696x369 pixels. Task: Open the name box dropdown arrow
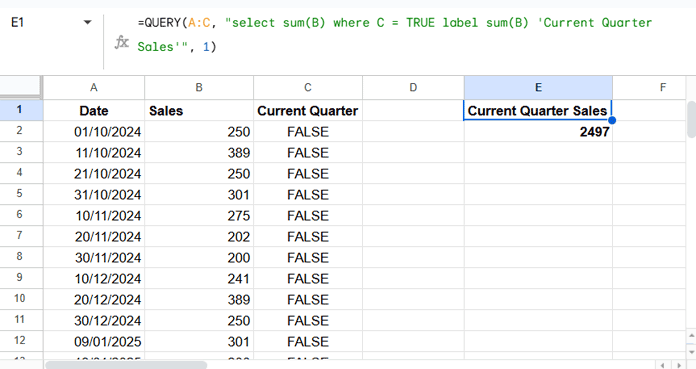pyautogui.click(x=87, y=22)
